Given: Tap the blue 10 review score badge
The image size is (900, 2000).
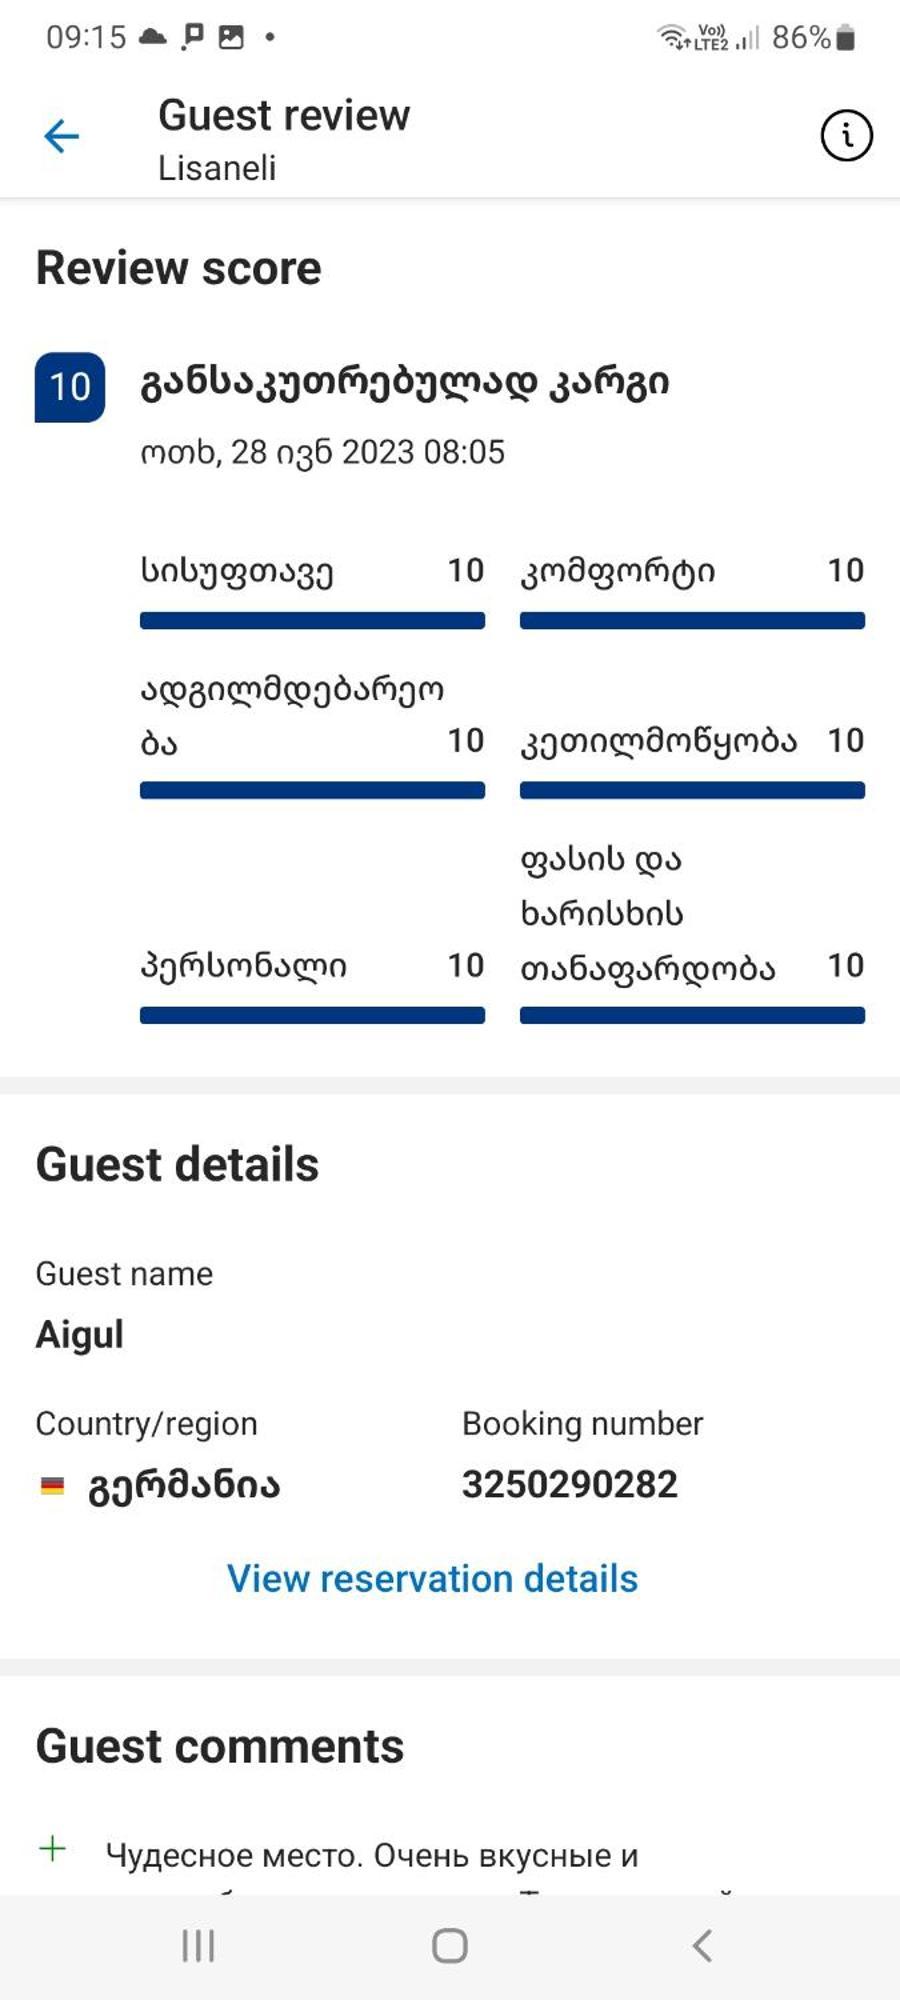Looking at the screenshot, I should [x=70, y=387].
